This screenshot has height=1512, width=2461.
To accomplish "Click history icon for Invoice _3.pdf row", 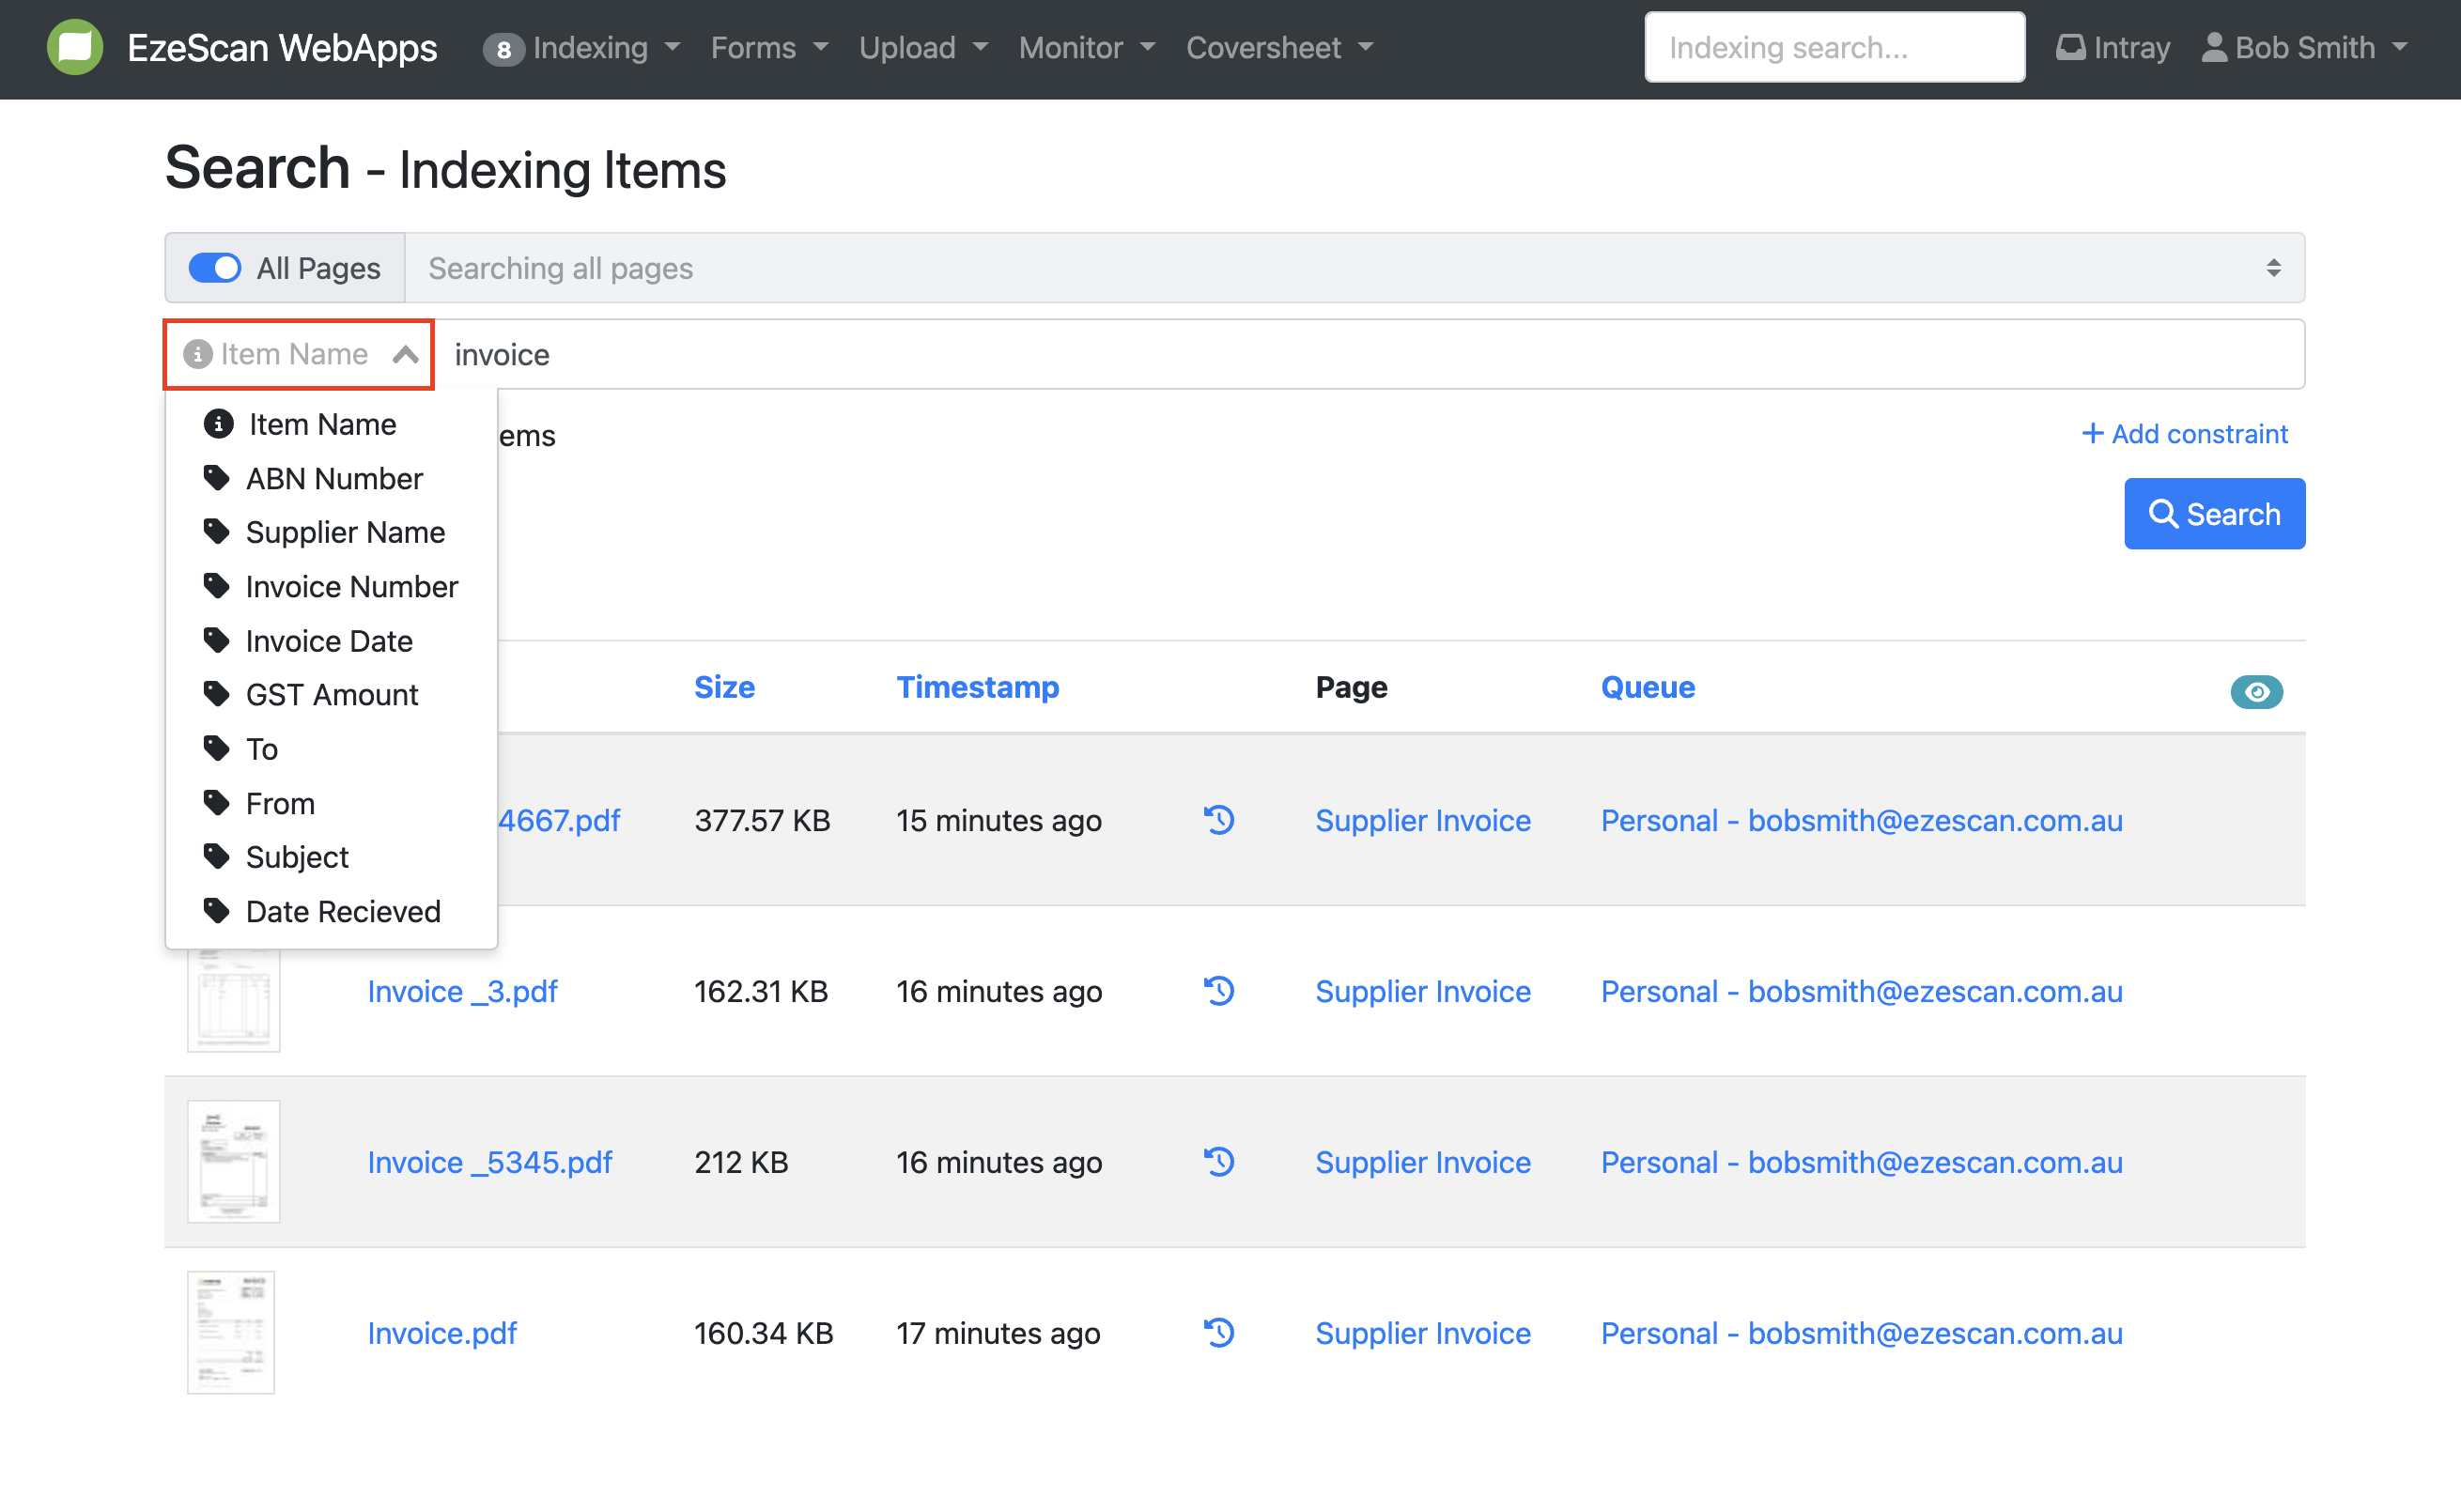I will click(1218, 991).
